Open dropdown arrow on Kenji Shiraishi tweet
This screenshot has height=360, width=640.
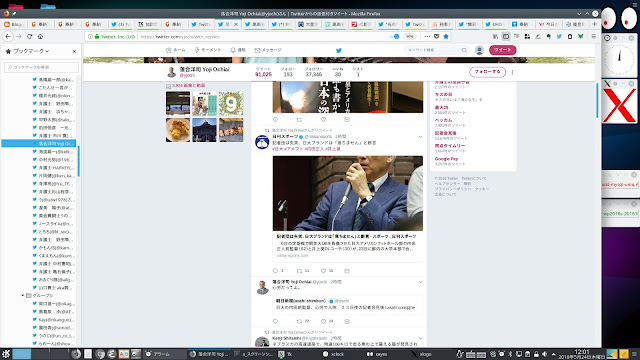tap(420, 338)
